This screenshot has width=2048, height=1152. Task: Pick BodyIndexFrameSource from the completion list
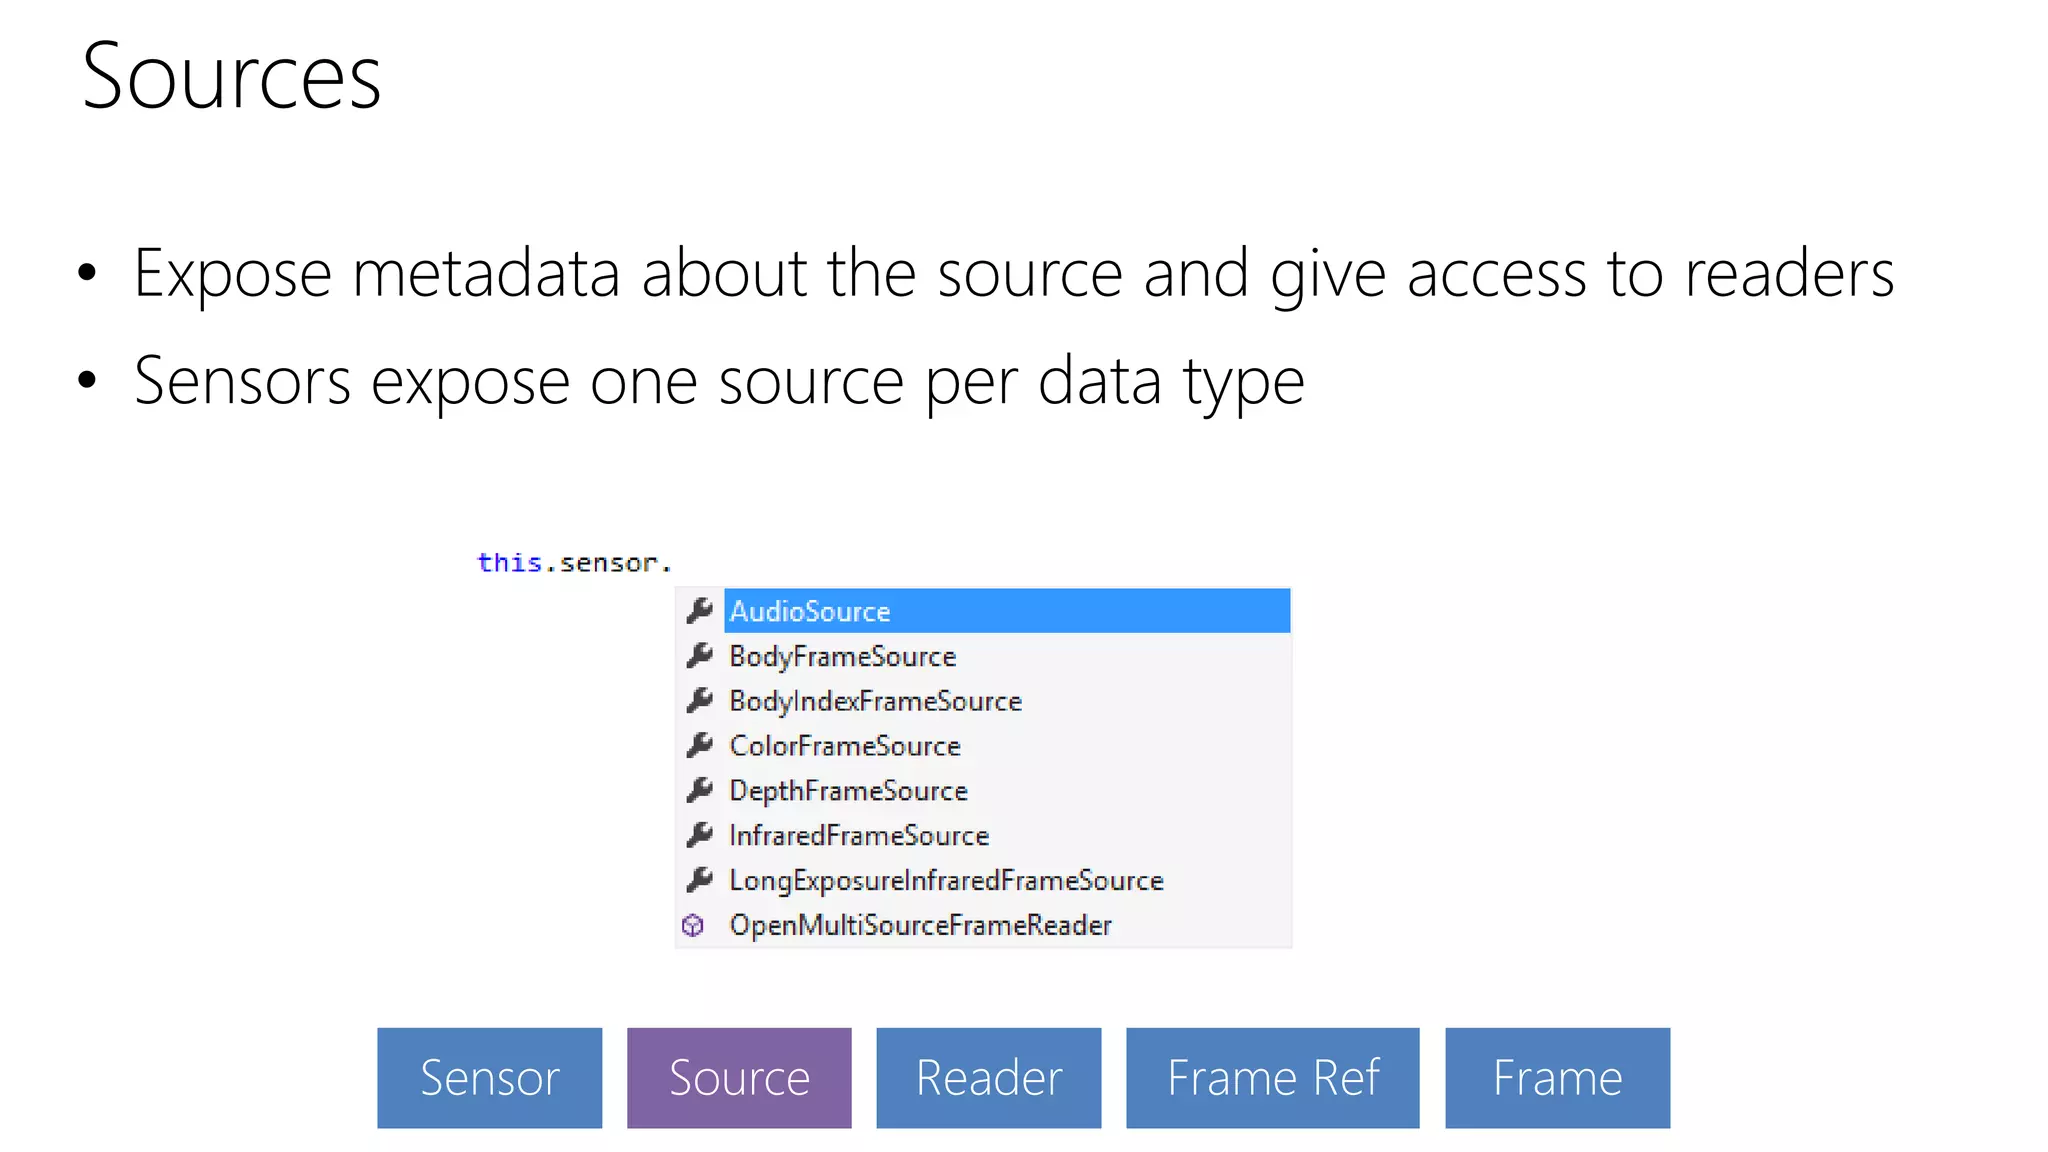[x=875, y=701]
